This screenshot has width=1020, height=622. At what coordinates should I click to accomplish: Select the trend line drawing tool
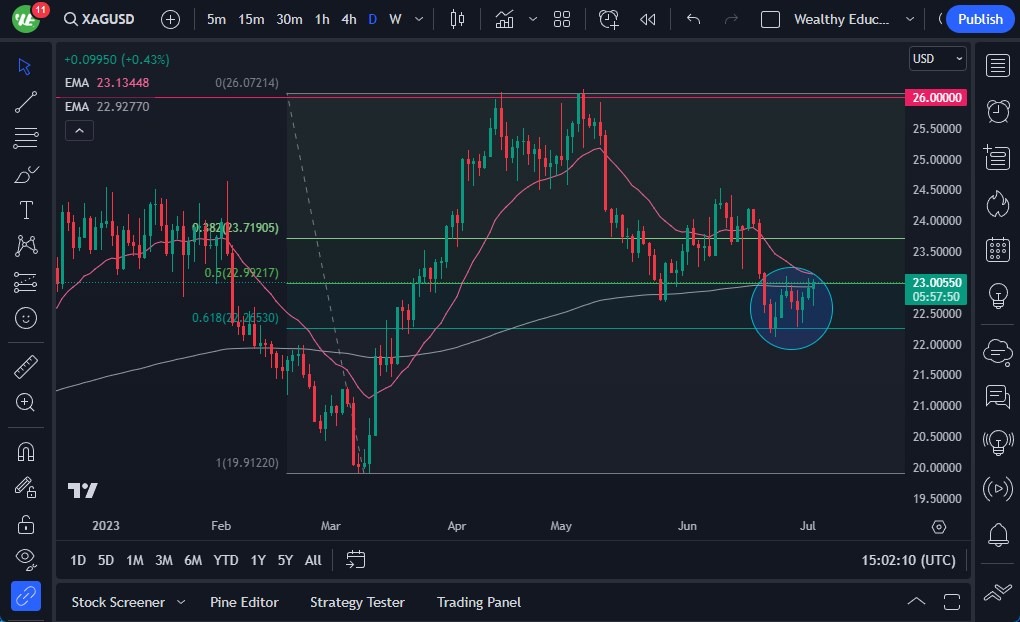click(26, 101)
